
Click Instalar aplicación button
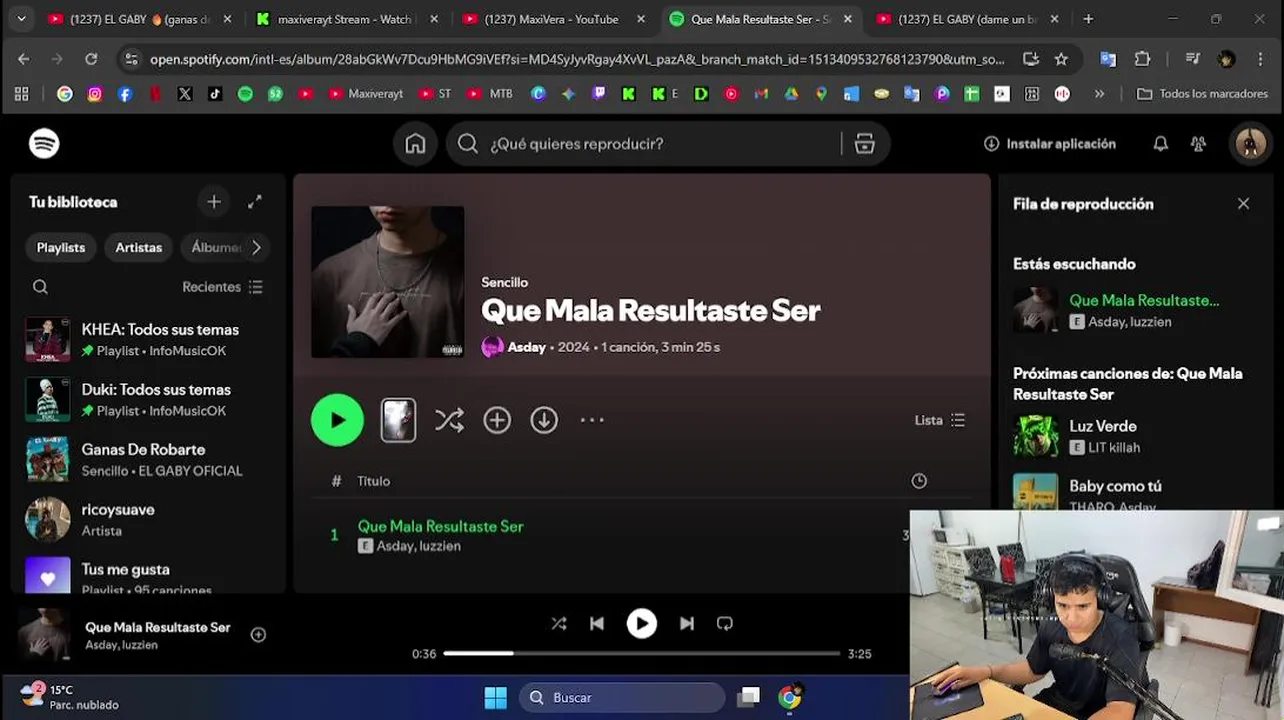click(x=1049, y=144)
